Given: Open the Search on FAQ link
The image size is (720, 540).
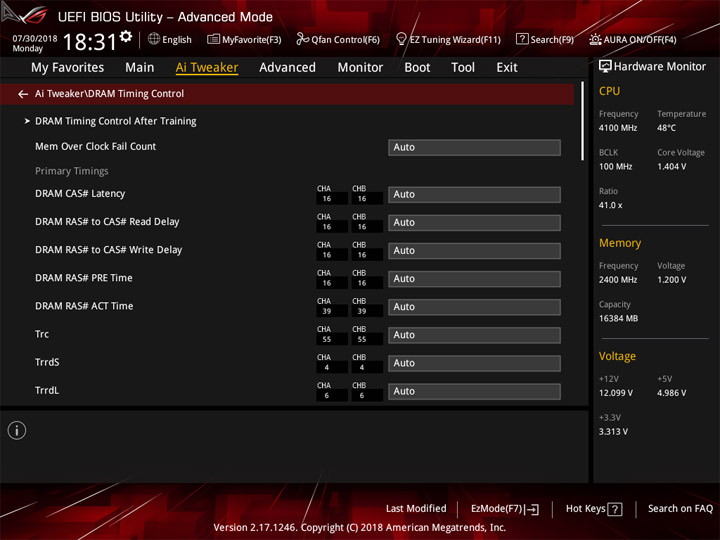Looking at the screenshot, I should [680, 509].
